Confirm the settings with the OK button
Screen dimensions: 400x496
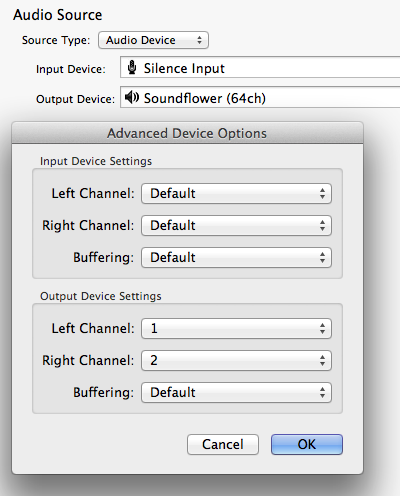pyautogui.click(x=307, y=444)
